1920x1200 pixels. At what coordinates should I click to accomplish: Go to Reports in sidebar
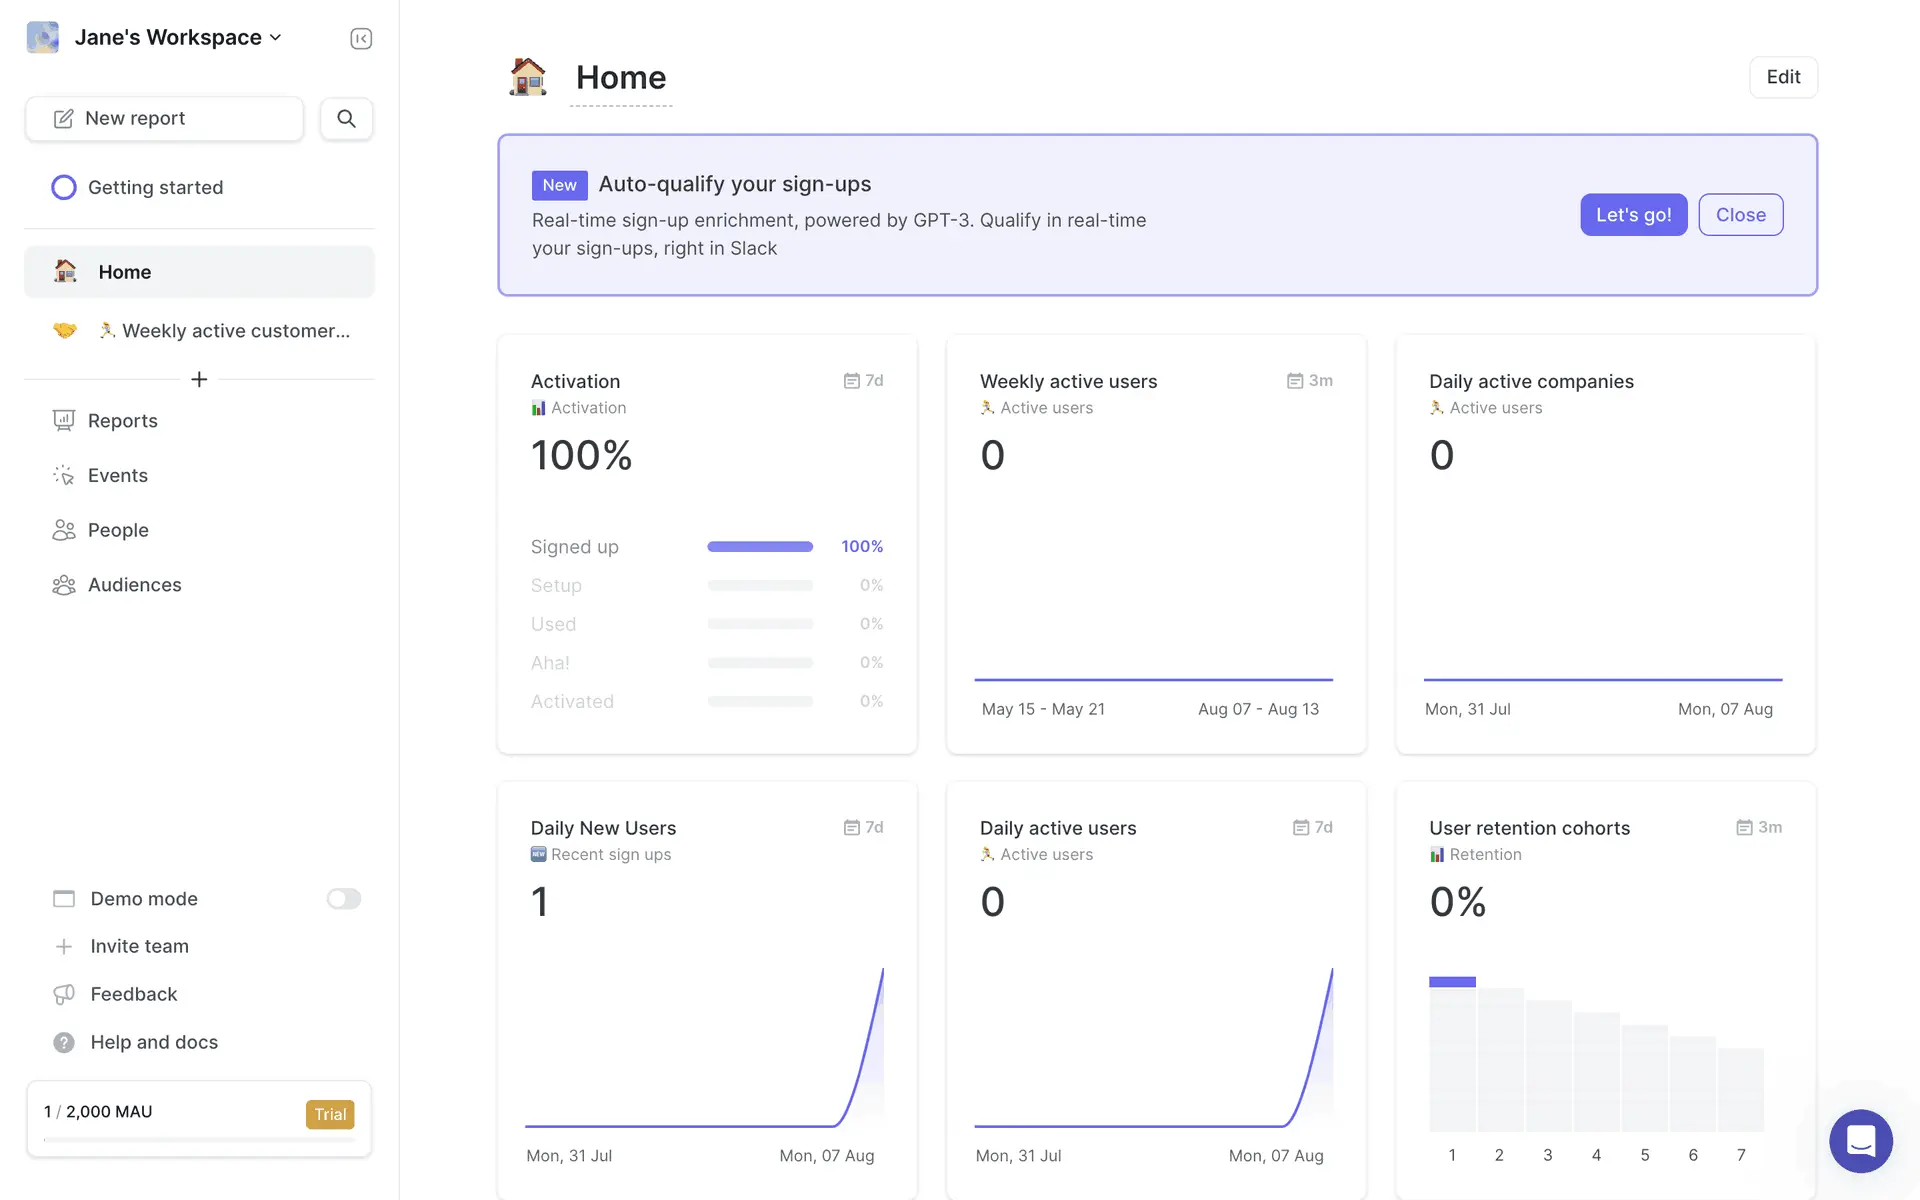point(122,421)
